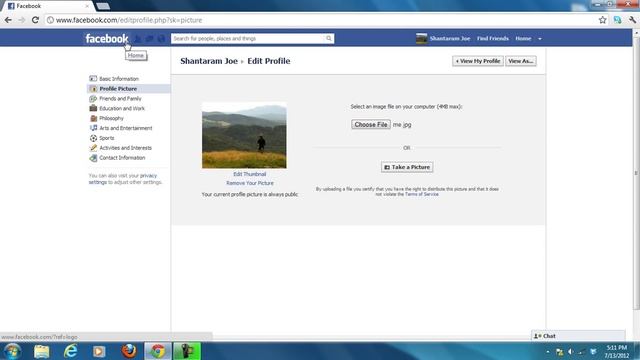Launch Internet Explorer from the taskbar
This screenshot has height=360, width=640.
click(x=70, y=351)
